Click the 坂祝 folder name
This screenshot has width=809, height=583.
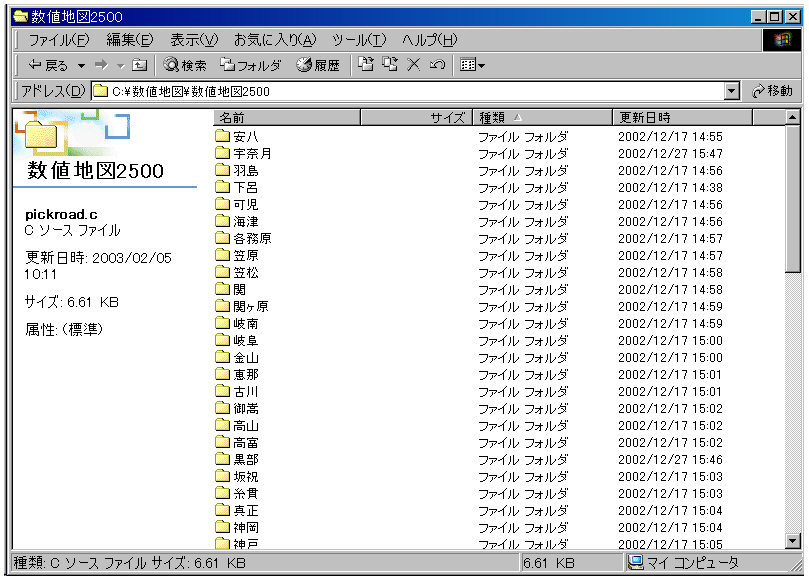[246, 477]
